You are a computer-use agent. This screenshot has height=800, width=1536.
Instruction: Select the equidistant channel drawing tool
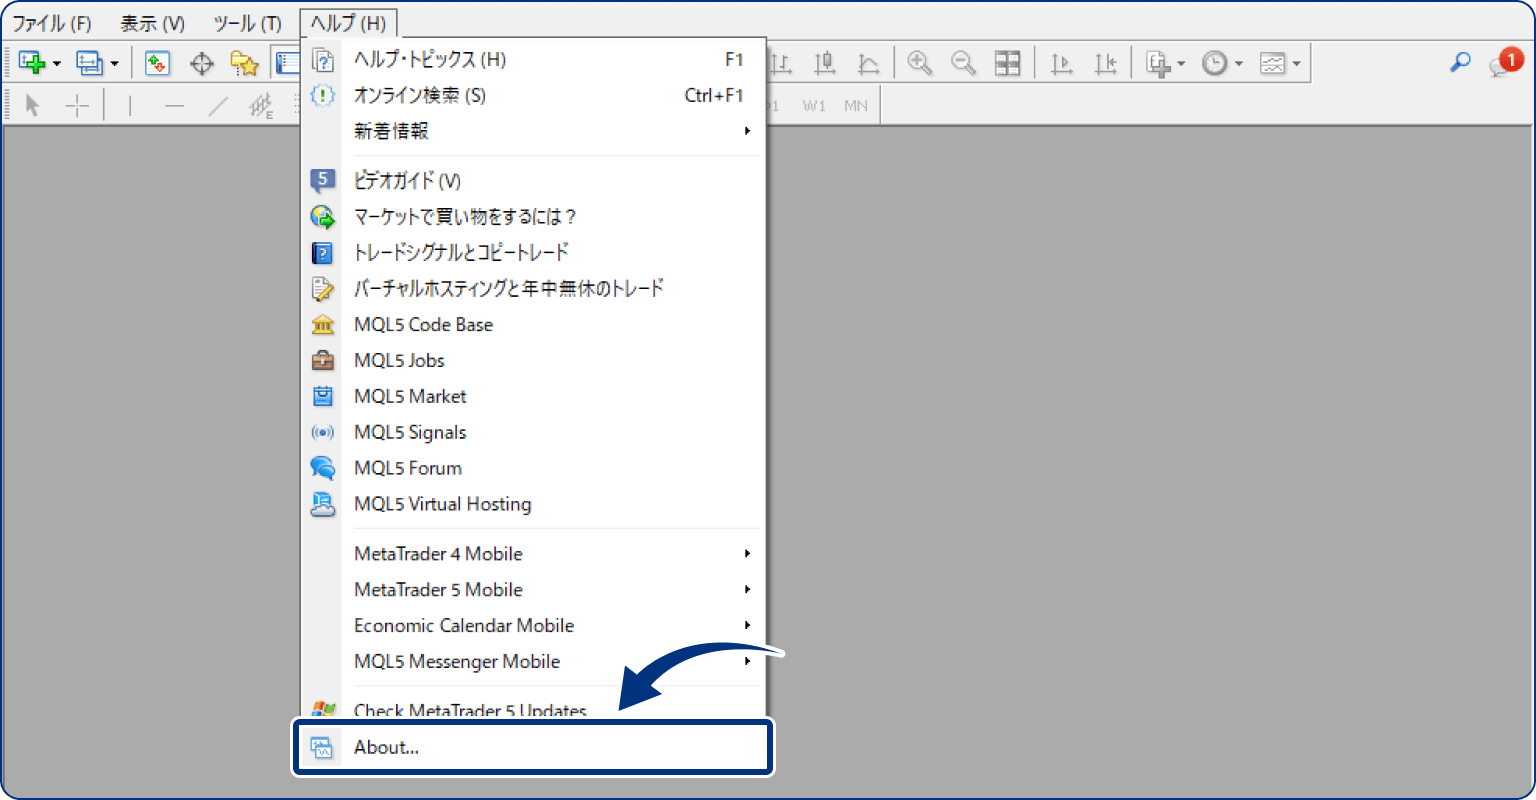(x=261, y=105)
